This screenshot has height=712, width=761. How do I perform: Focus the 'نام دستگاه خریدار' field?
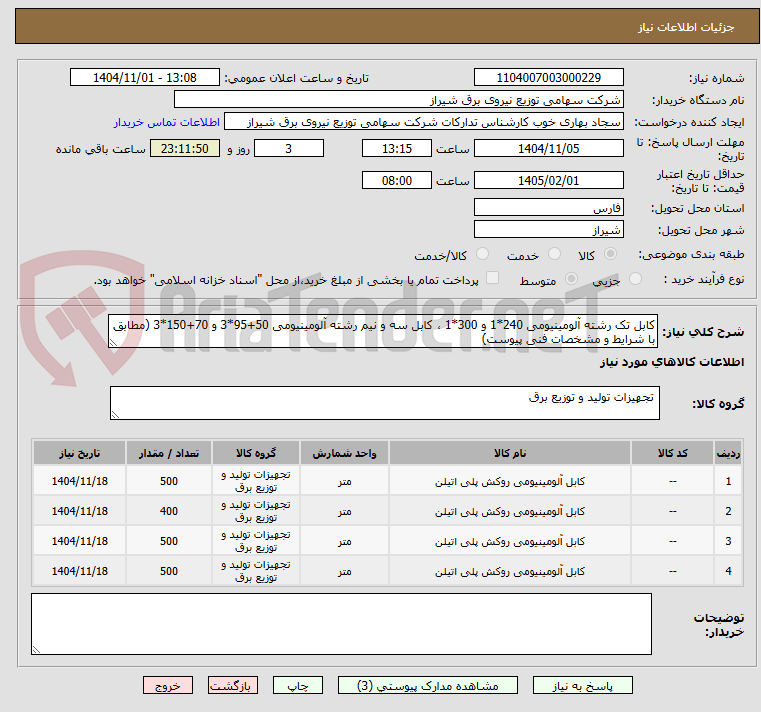pos(398,100)
